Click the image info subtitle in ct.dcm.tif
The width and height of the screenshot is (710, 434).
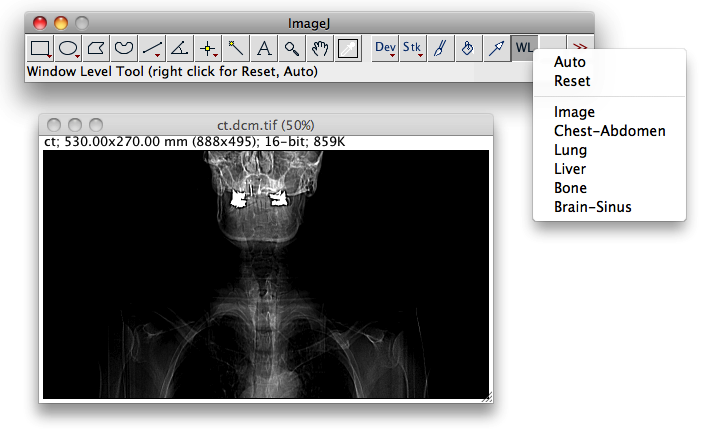pyautogui.click(x=194, y=142)
